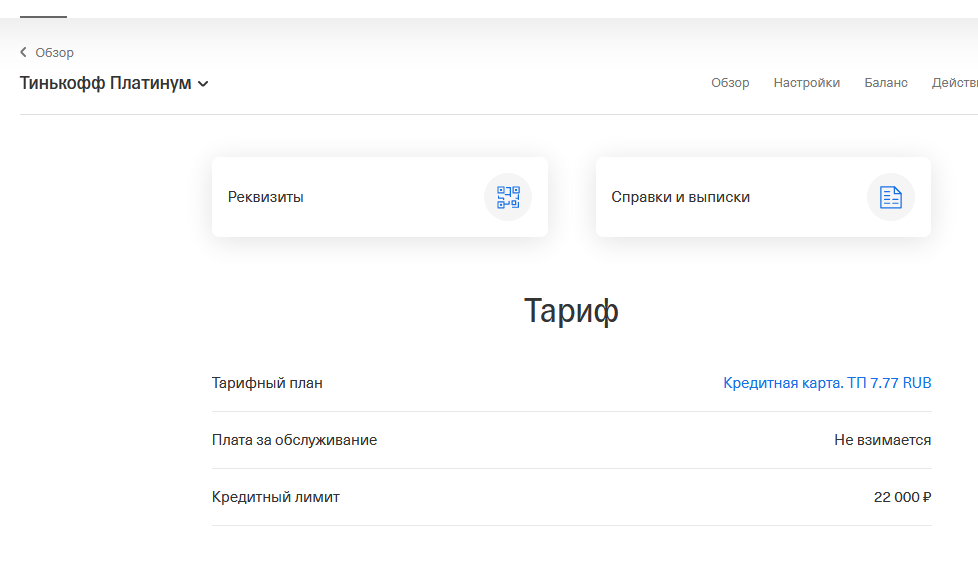Image resolution: width=978 pixels, height=568 pixels.
Task: Click the QR code icon in Реквизиты card
Action: 508,197
